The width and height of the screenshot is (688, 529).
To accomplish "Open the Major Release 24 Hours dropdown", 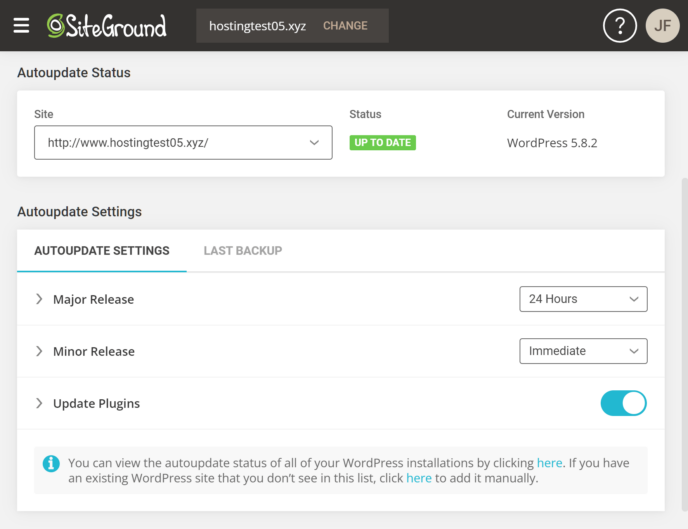I will [x=583, y=299].
